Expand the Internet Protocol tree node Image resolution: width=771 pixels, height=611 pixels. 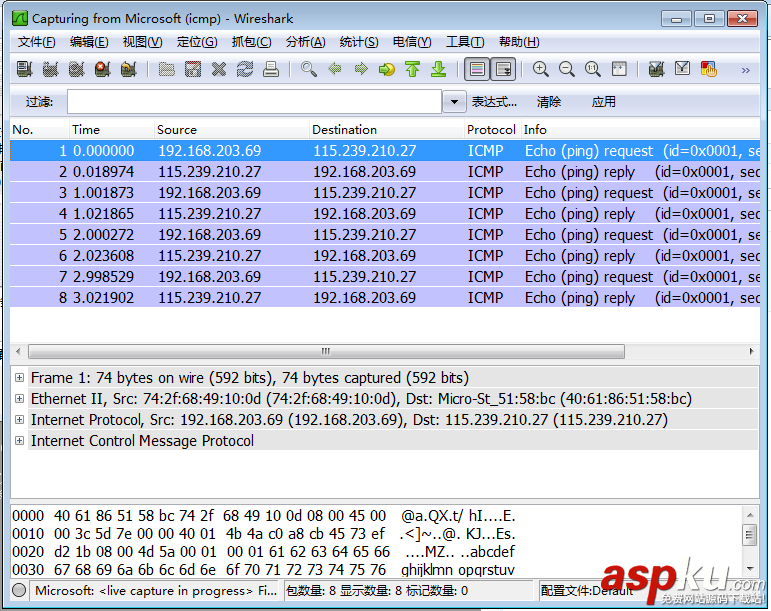coord(19,420)
